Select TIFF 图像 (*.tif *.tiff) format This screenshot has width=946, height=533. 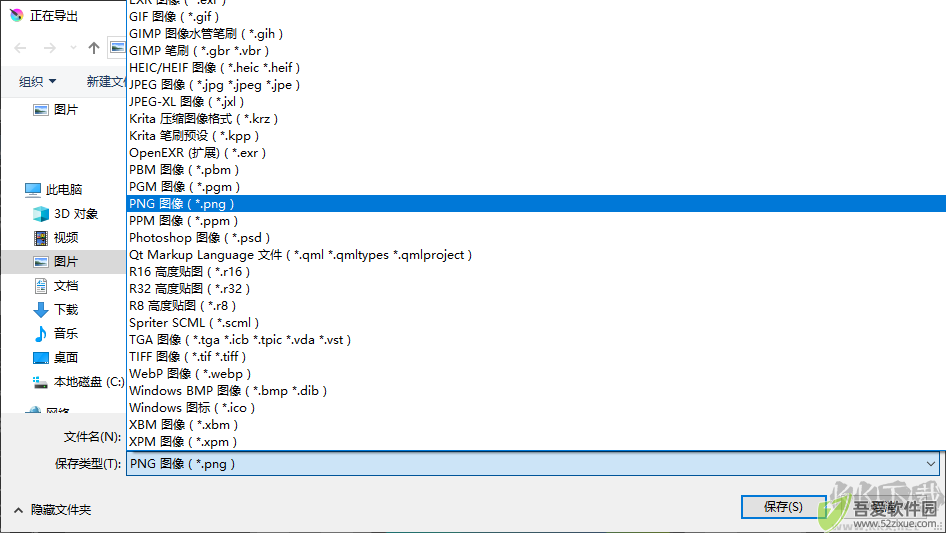(x=536, y=357)
